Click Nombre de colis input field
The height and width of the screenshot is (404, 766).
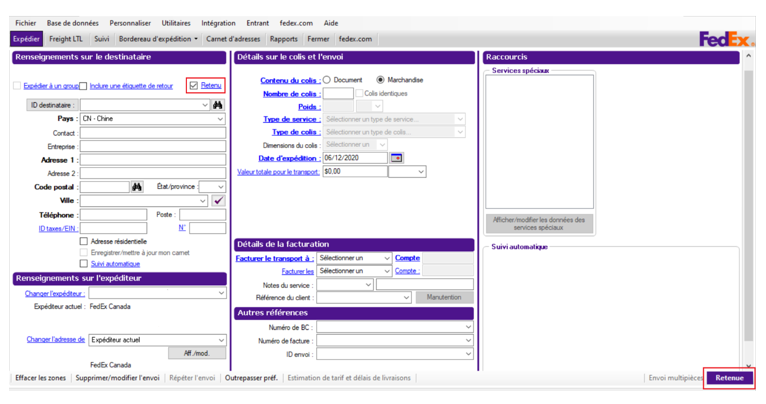(x=338, y=93)
